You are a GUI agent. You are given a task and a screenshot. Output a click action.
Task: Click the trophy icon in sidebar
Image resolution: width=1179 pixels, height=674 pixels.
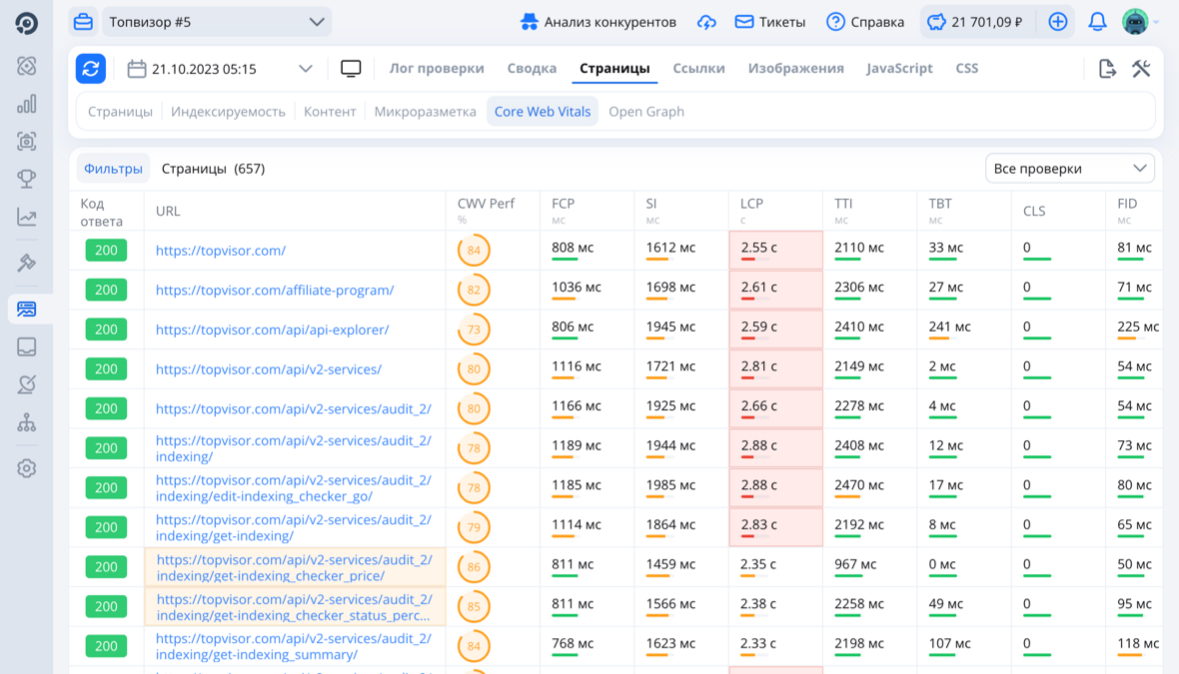click(27, 179)
